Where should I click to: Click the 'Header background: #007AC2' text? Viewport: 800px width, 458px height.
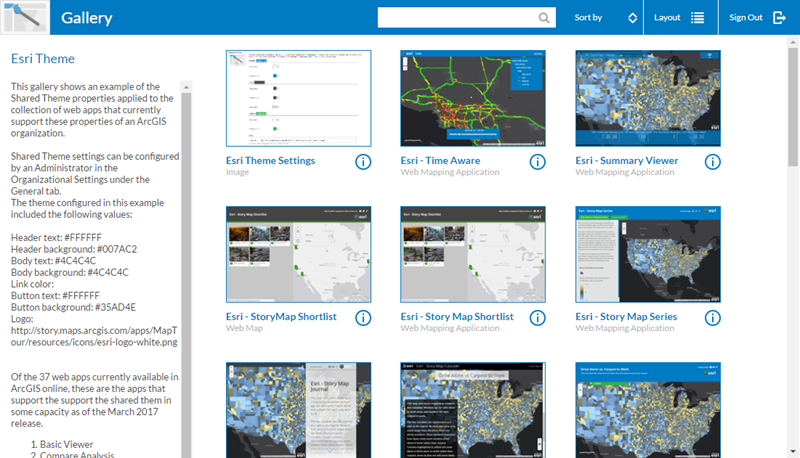click(x=74, y=249)
